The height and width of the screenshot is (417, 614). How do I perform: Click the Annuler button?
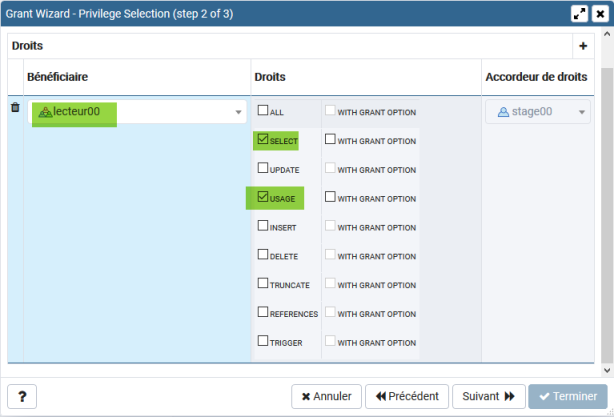[325, 396]
